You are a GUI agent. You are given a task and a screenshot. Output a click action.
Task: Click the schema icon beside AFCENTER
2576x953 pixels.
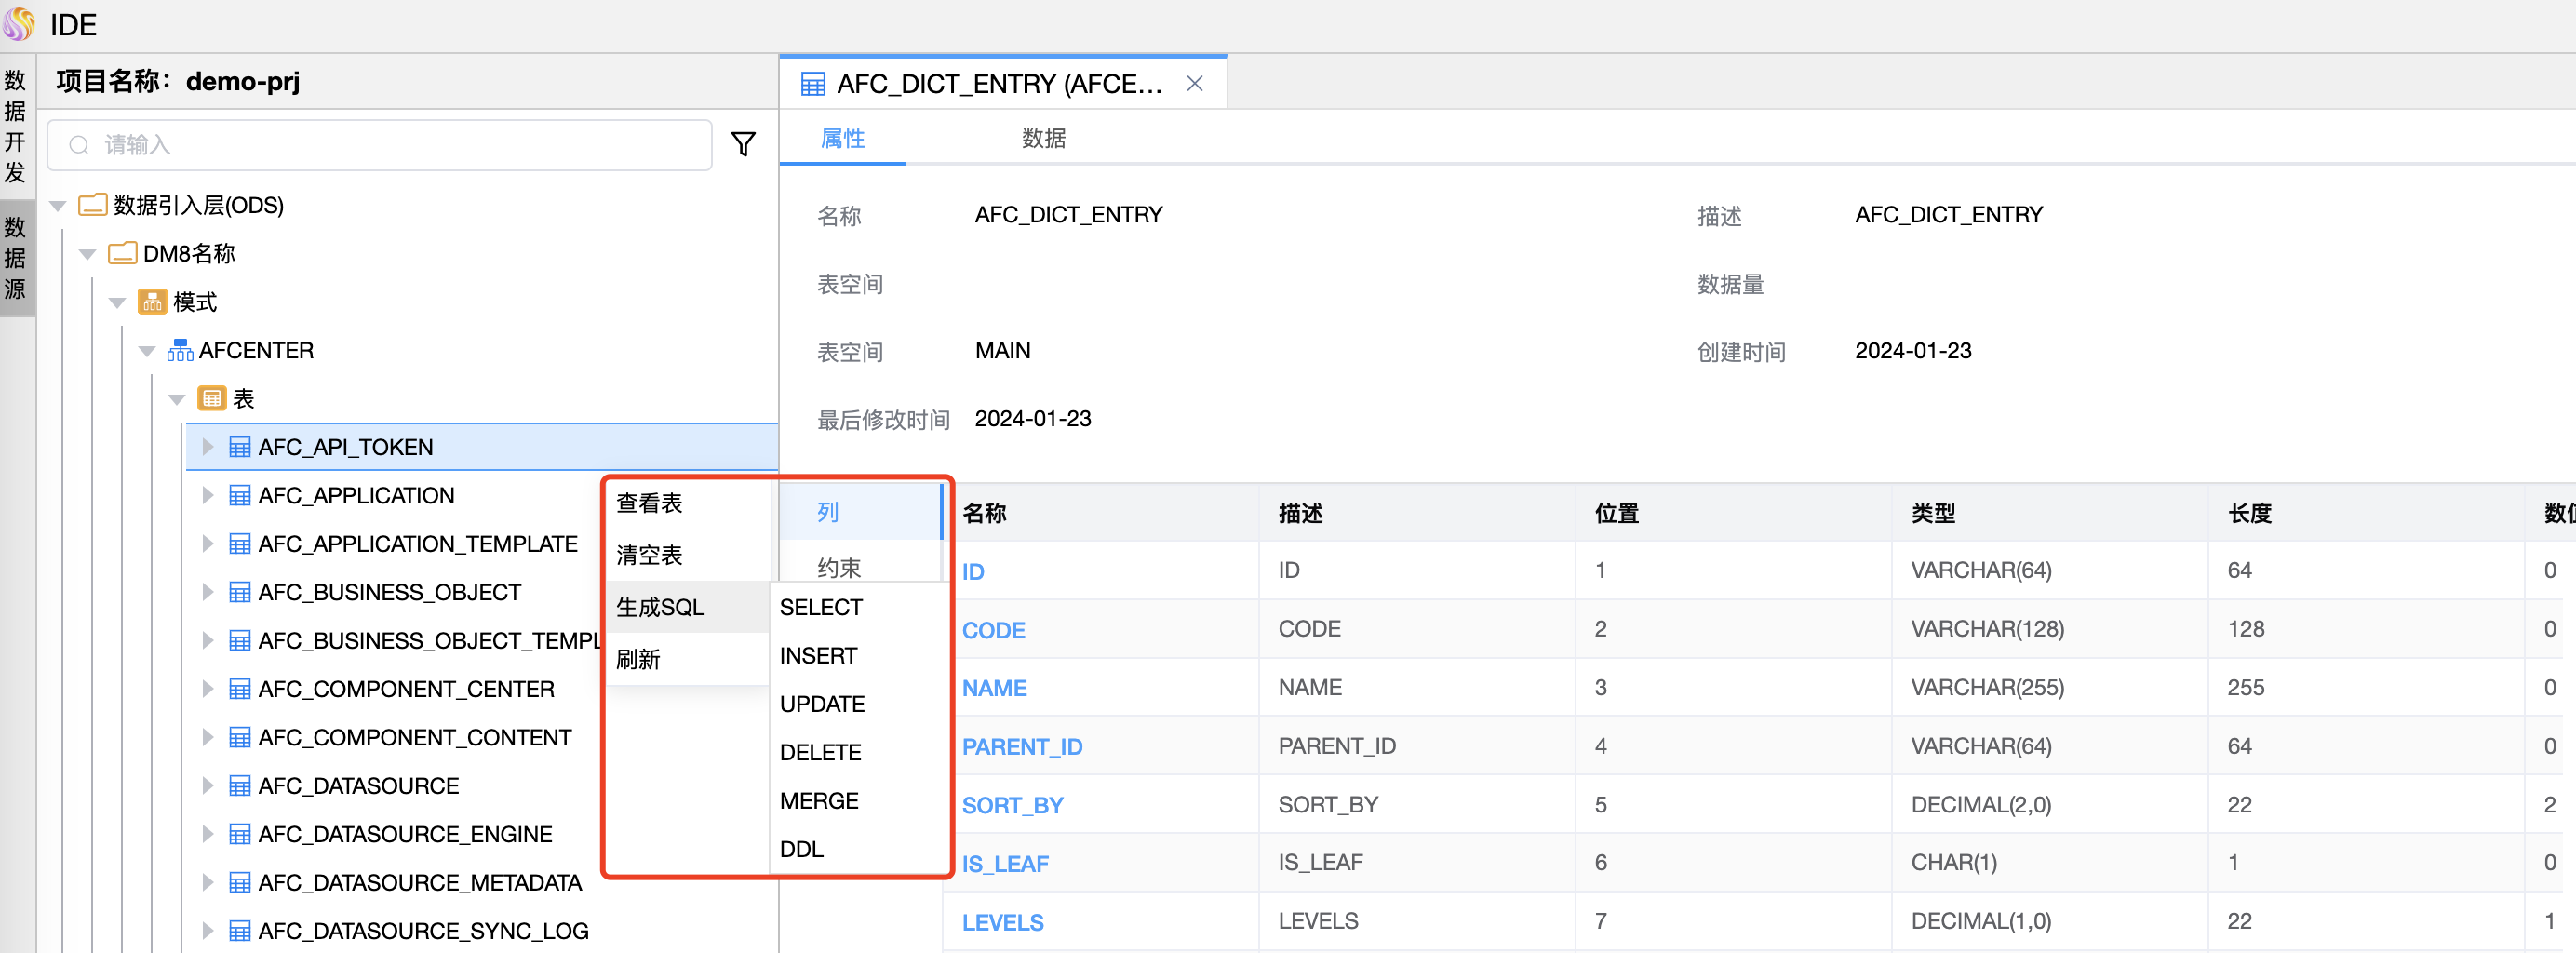180,350
